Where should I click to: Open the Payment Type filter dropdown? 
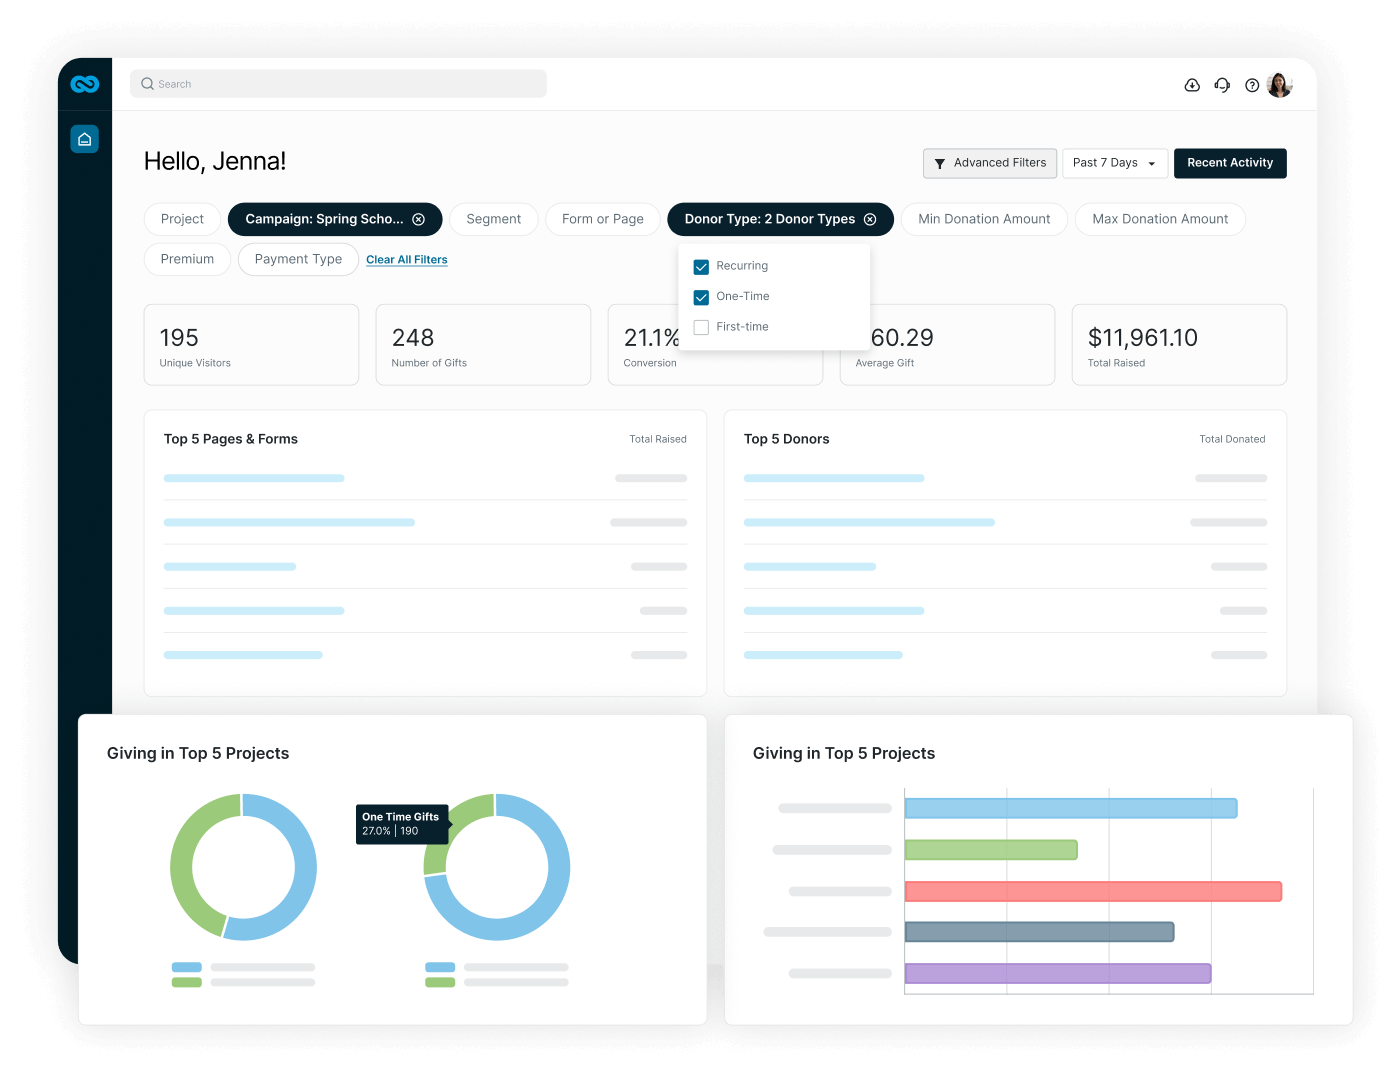click(298, 259)
